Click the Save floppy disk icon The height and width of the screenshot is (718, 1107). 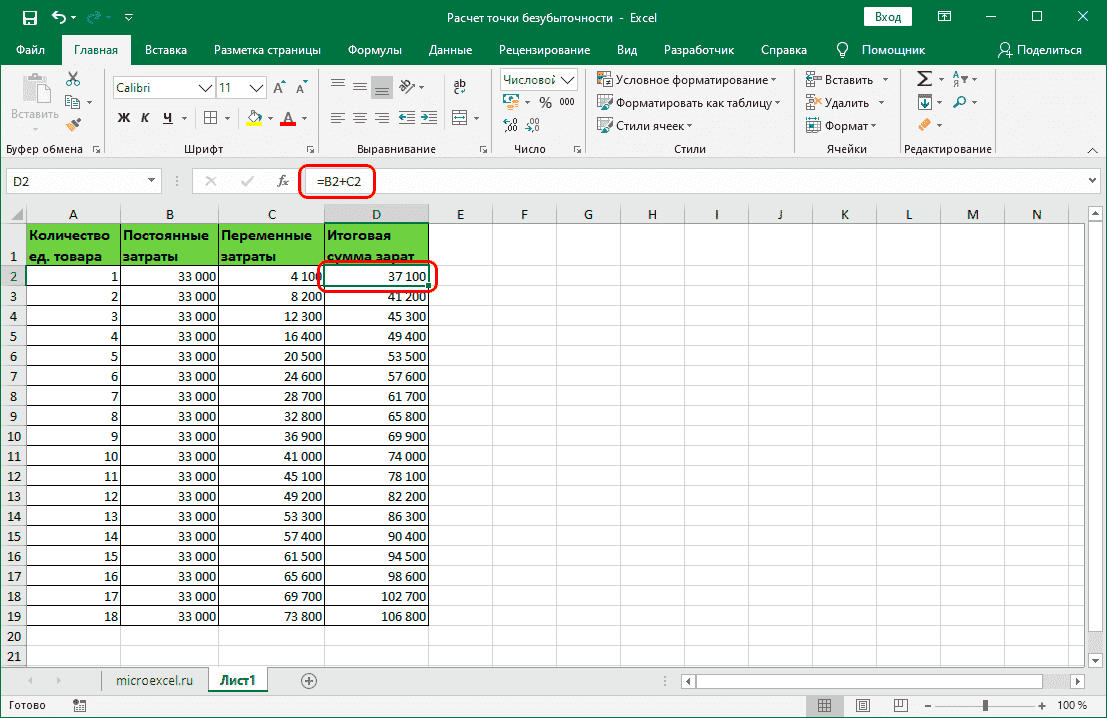click(x=29, y=18)
